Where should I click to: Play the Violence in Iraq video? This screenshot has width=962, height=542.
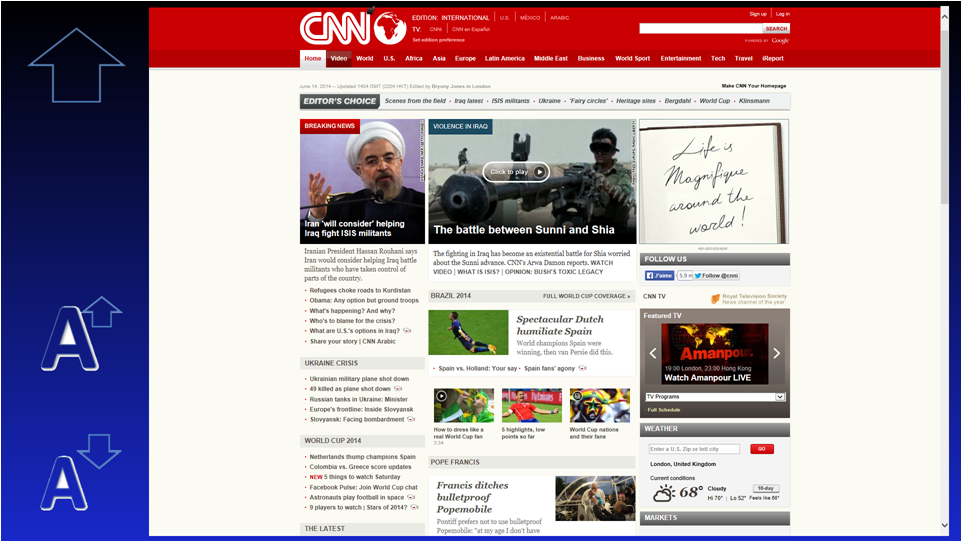[x=516, y=172]
